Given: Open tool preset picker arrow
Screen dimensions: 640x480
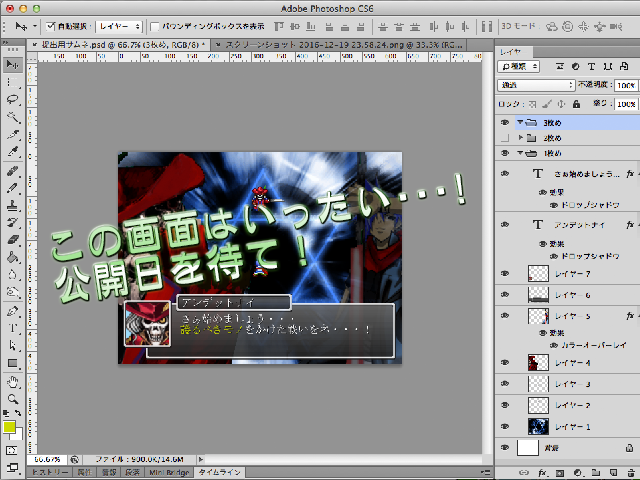Looking at the screenshot, I should (x=35, y=26).
